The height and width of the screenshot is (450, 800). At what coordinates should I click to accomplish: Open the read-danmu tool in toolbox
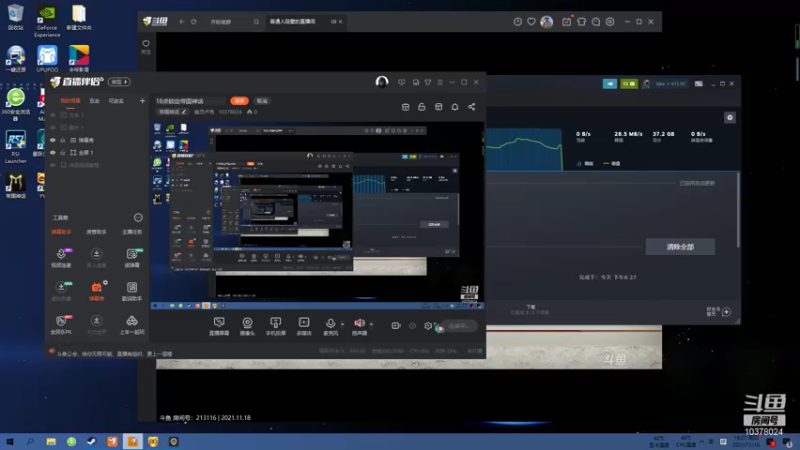tap(132, 258)
